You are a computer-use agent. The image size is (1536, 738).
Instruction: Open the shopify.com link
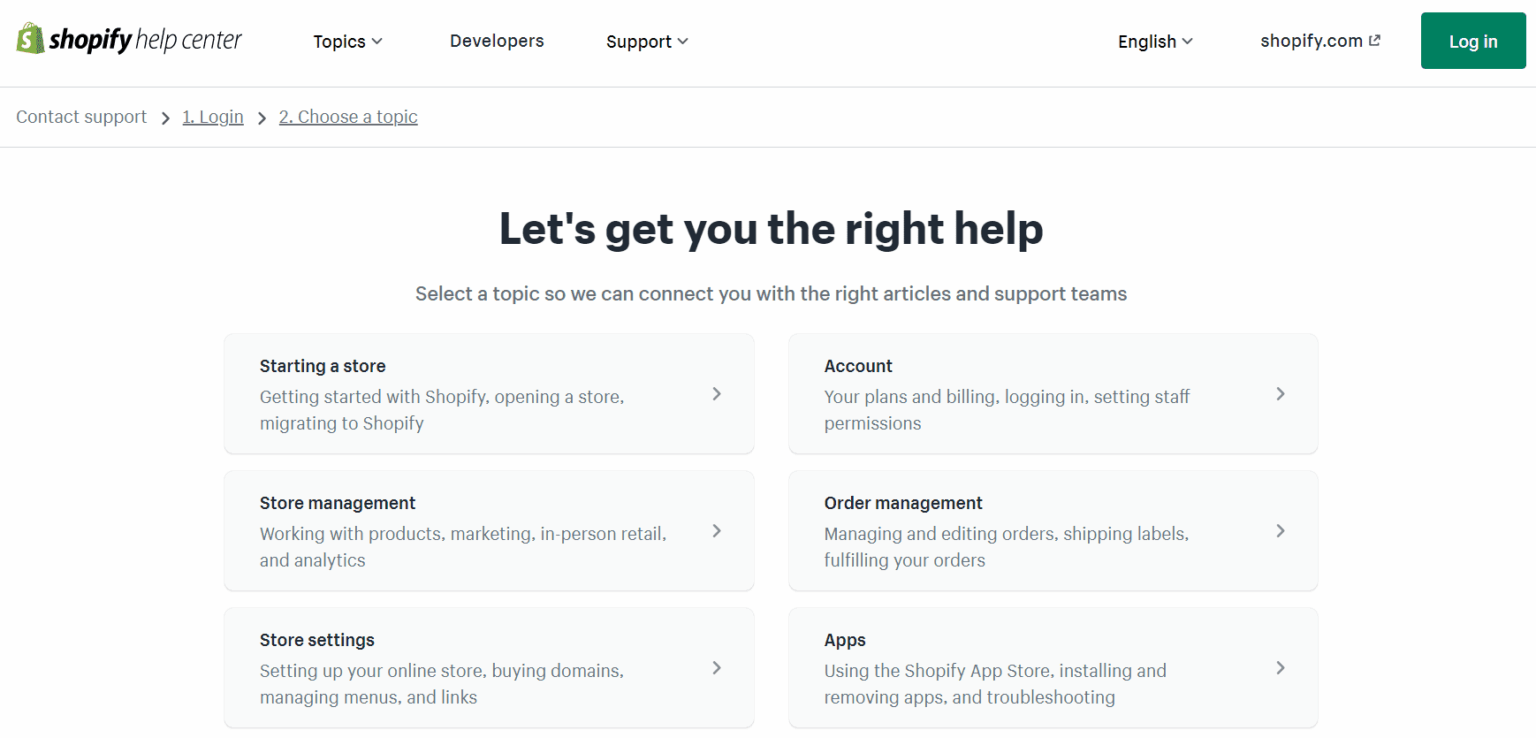pyautogui.click(x=1312, y=40)
